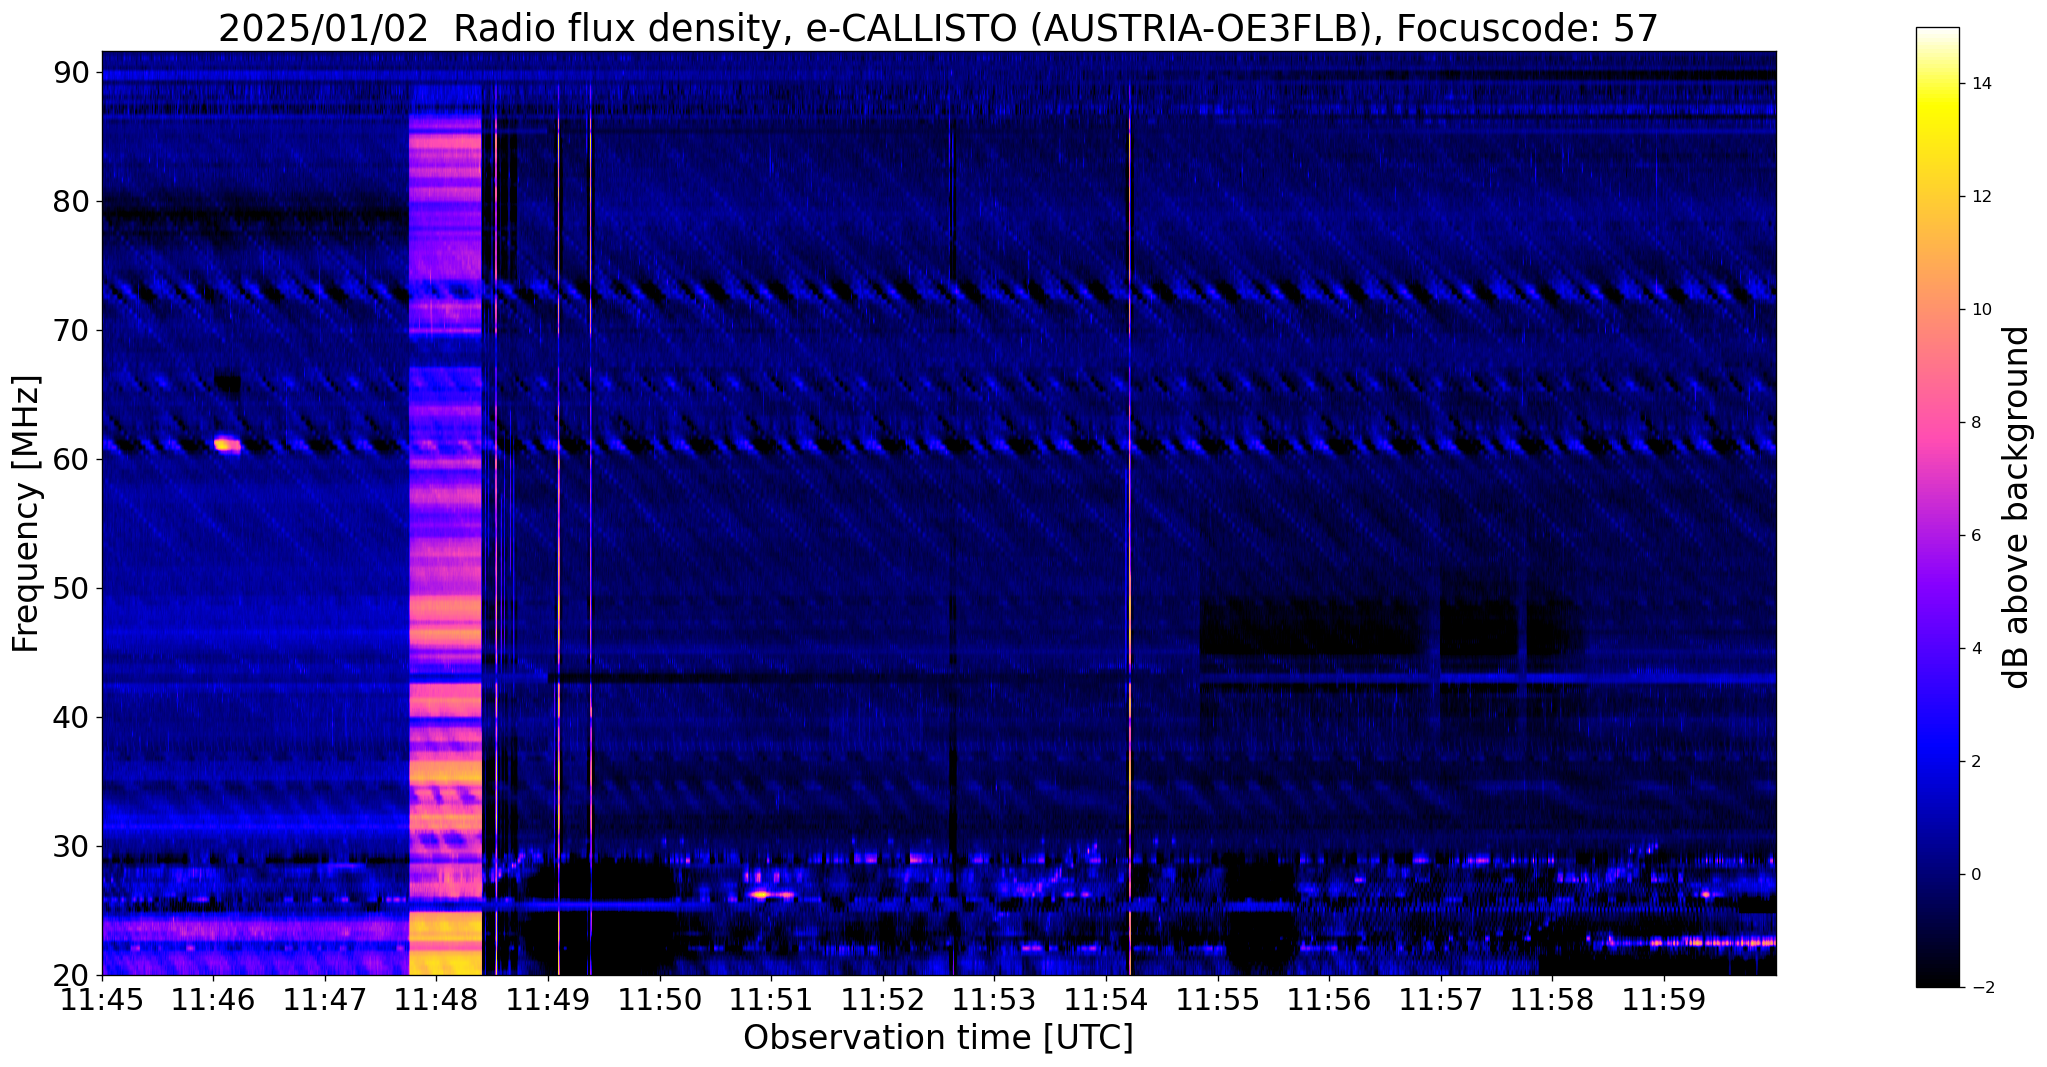
Task: Click the 11:52 time tick label
Action: pos(883,999)
